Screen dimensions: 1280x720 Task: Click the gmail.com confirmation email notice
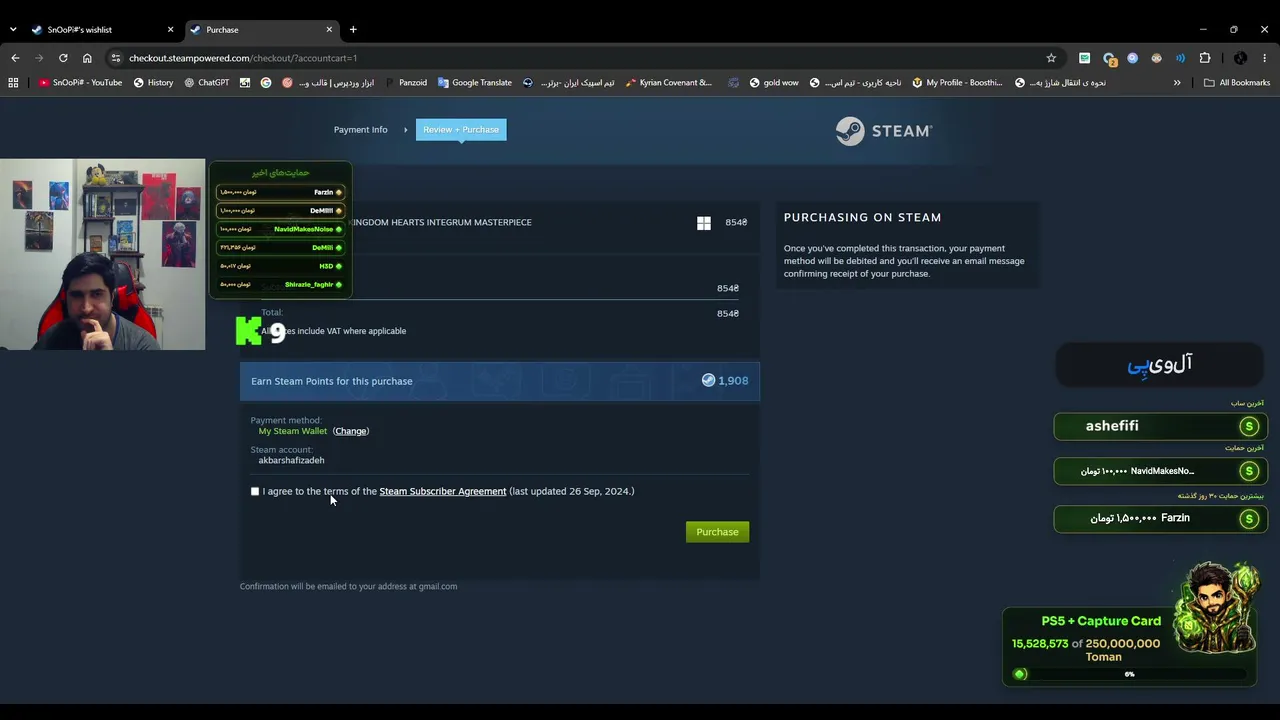(x=348, y=587)
